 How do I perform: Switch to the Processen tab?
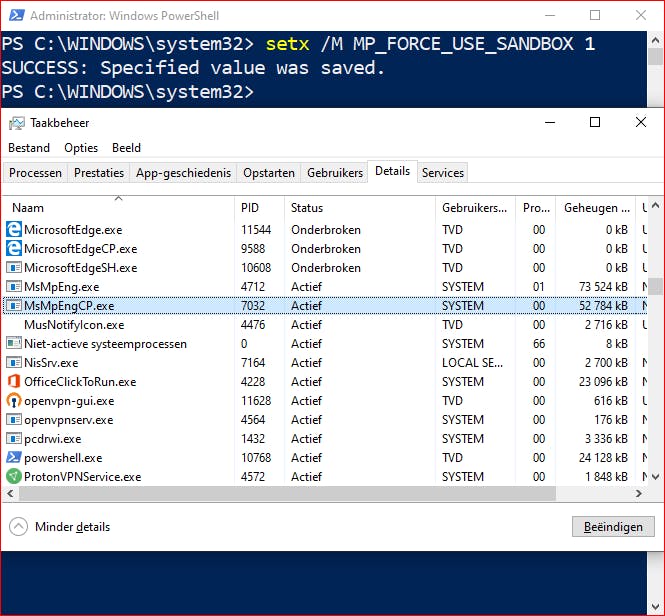pyautogui.click(x=35, y=173)
